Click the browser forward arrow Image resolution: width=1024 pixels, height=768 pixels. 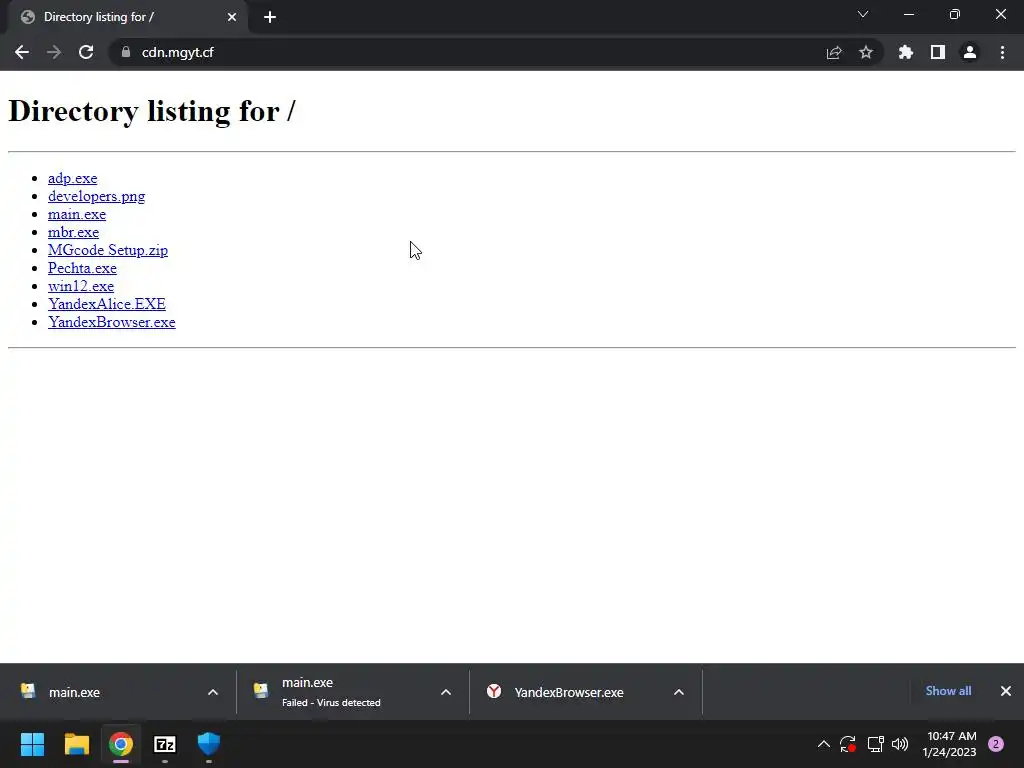pos(54,52)
